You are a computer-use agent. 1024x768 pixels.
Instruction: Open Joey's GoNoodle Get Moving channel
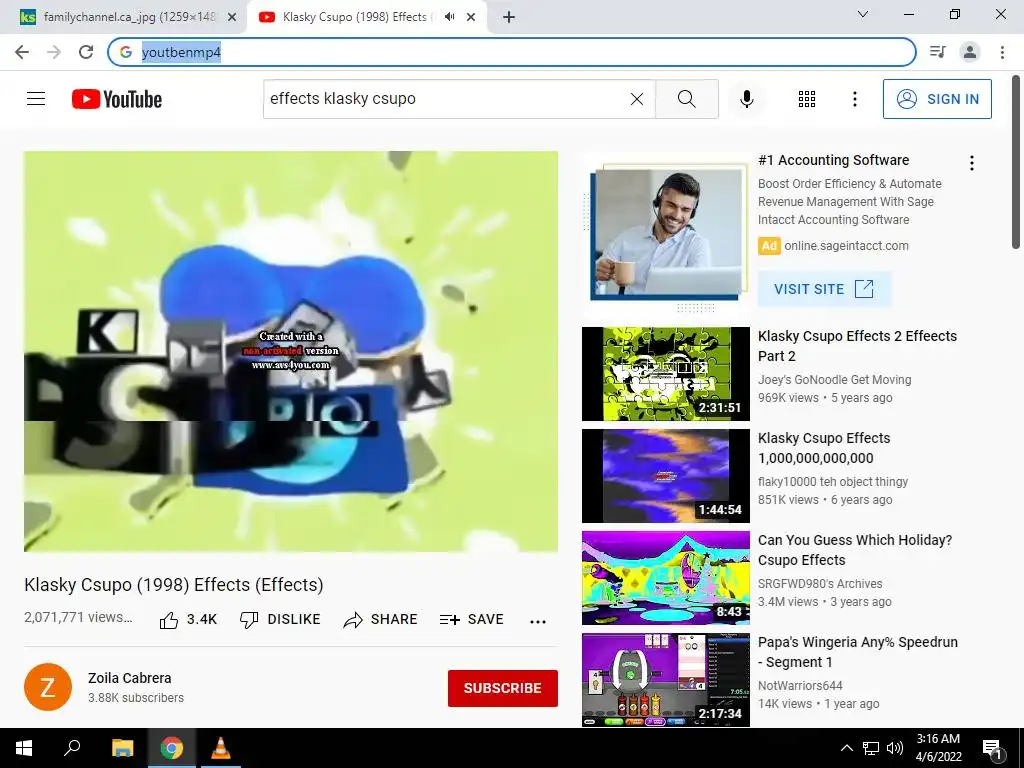click(x=834, y=379)
